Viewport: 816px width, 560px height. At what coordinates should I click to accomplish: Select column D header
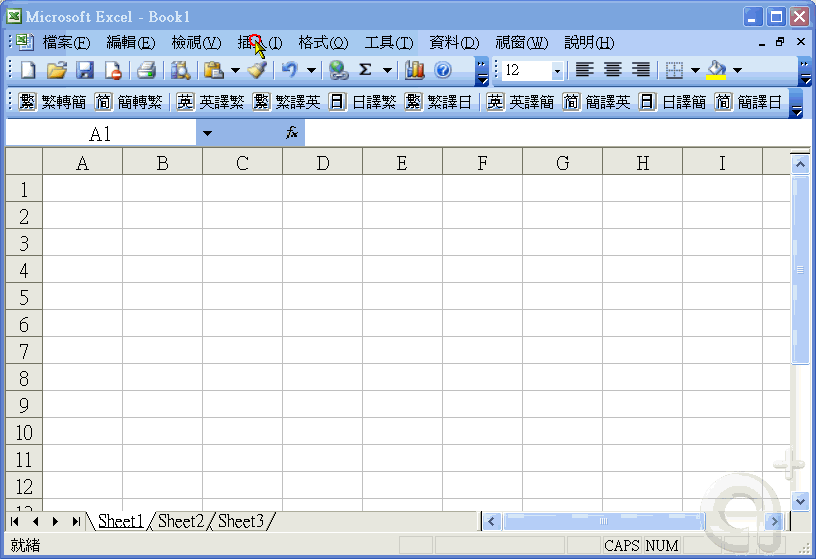click(322, 163)
